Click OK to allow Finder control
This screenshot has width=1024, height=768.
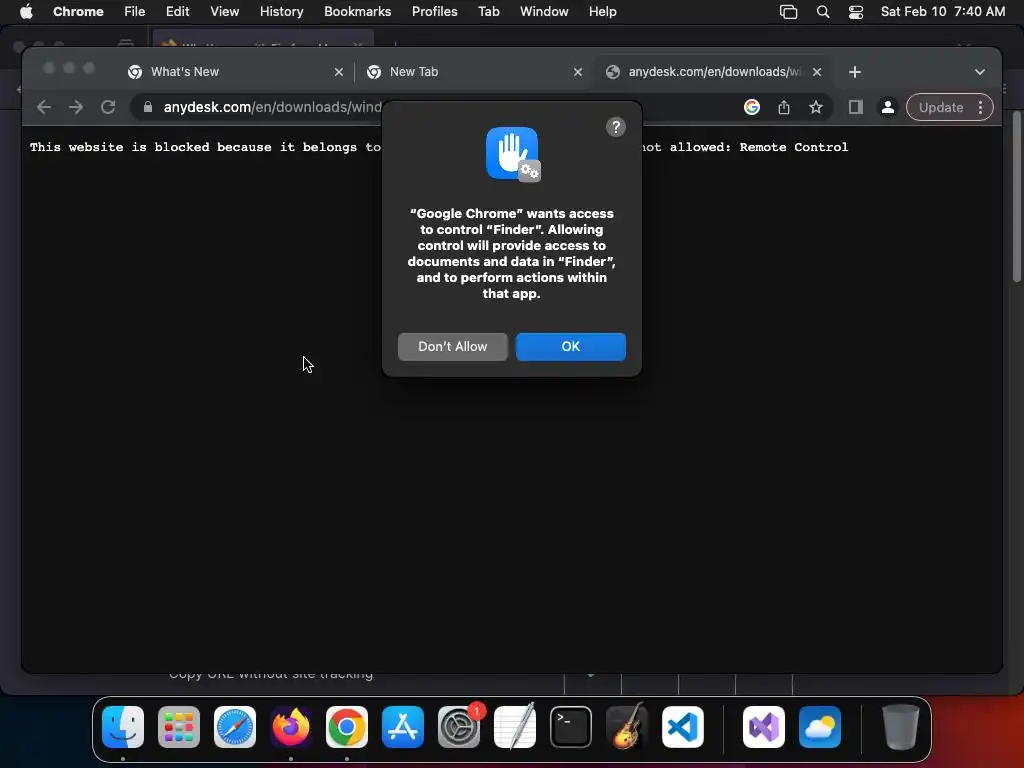point(571,347)
